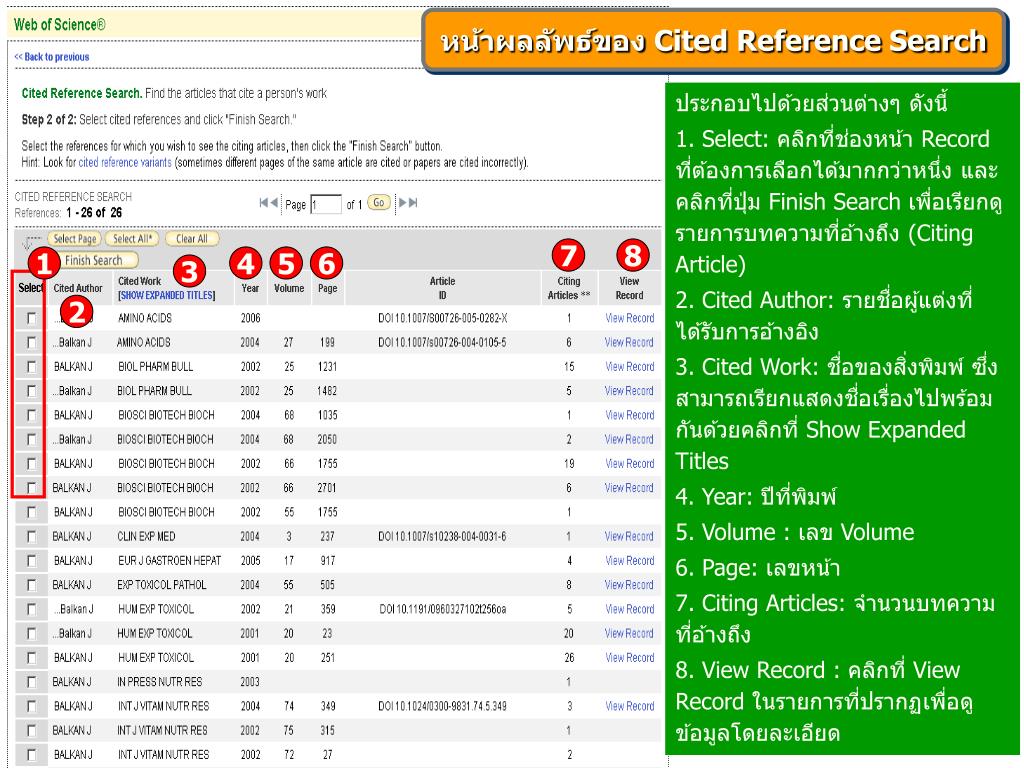Click the Citing Articles column header
The height and width of the screenshot is (768, 1024).
point(569,288)
